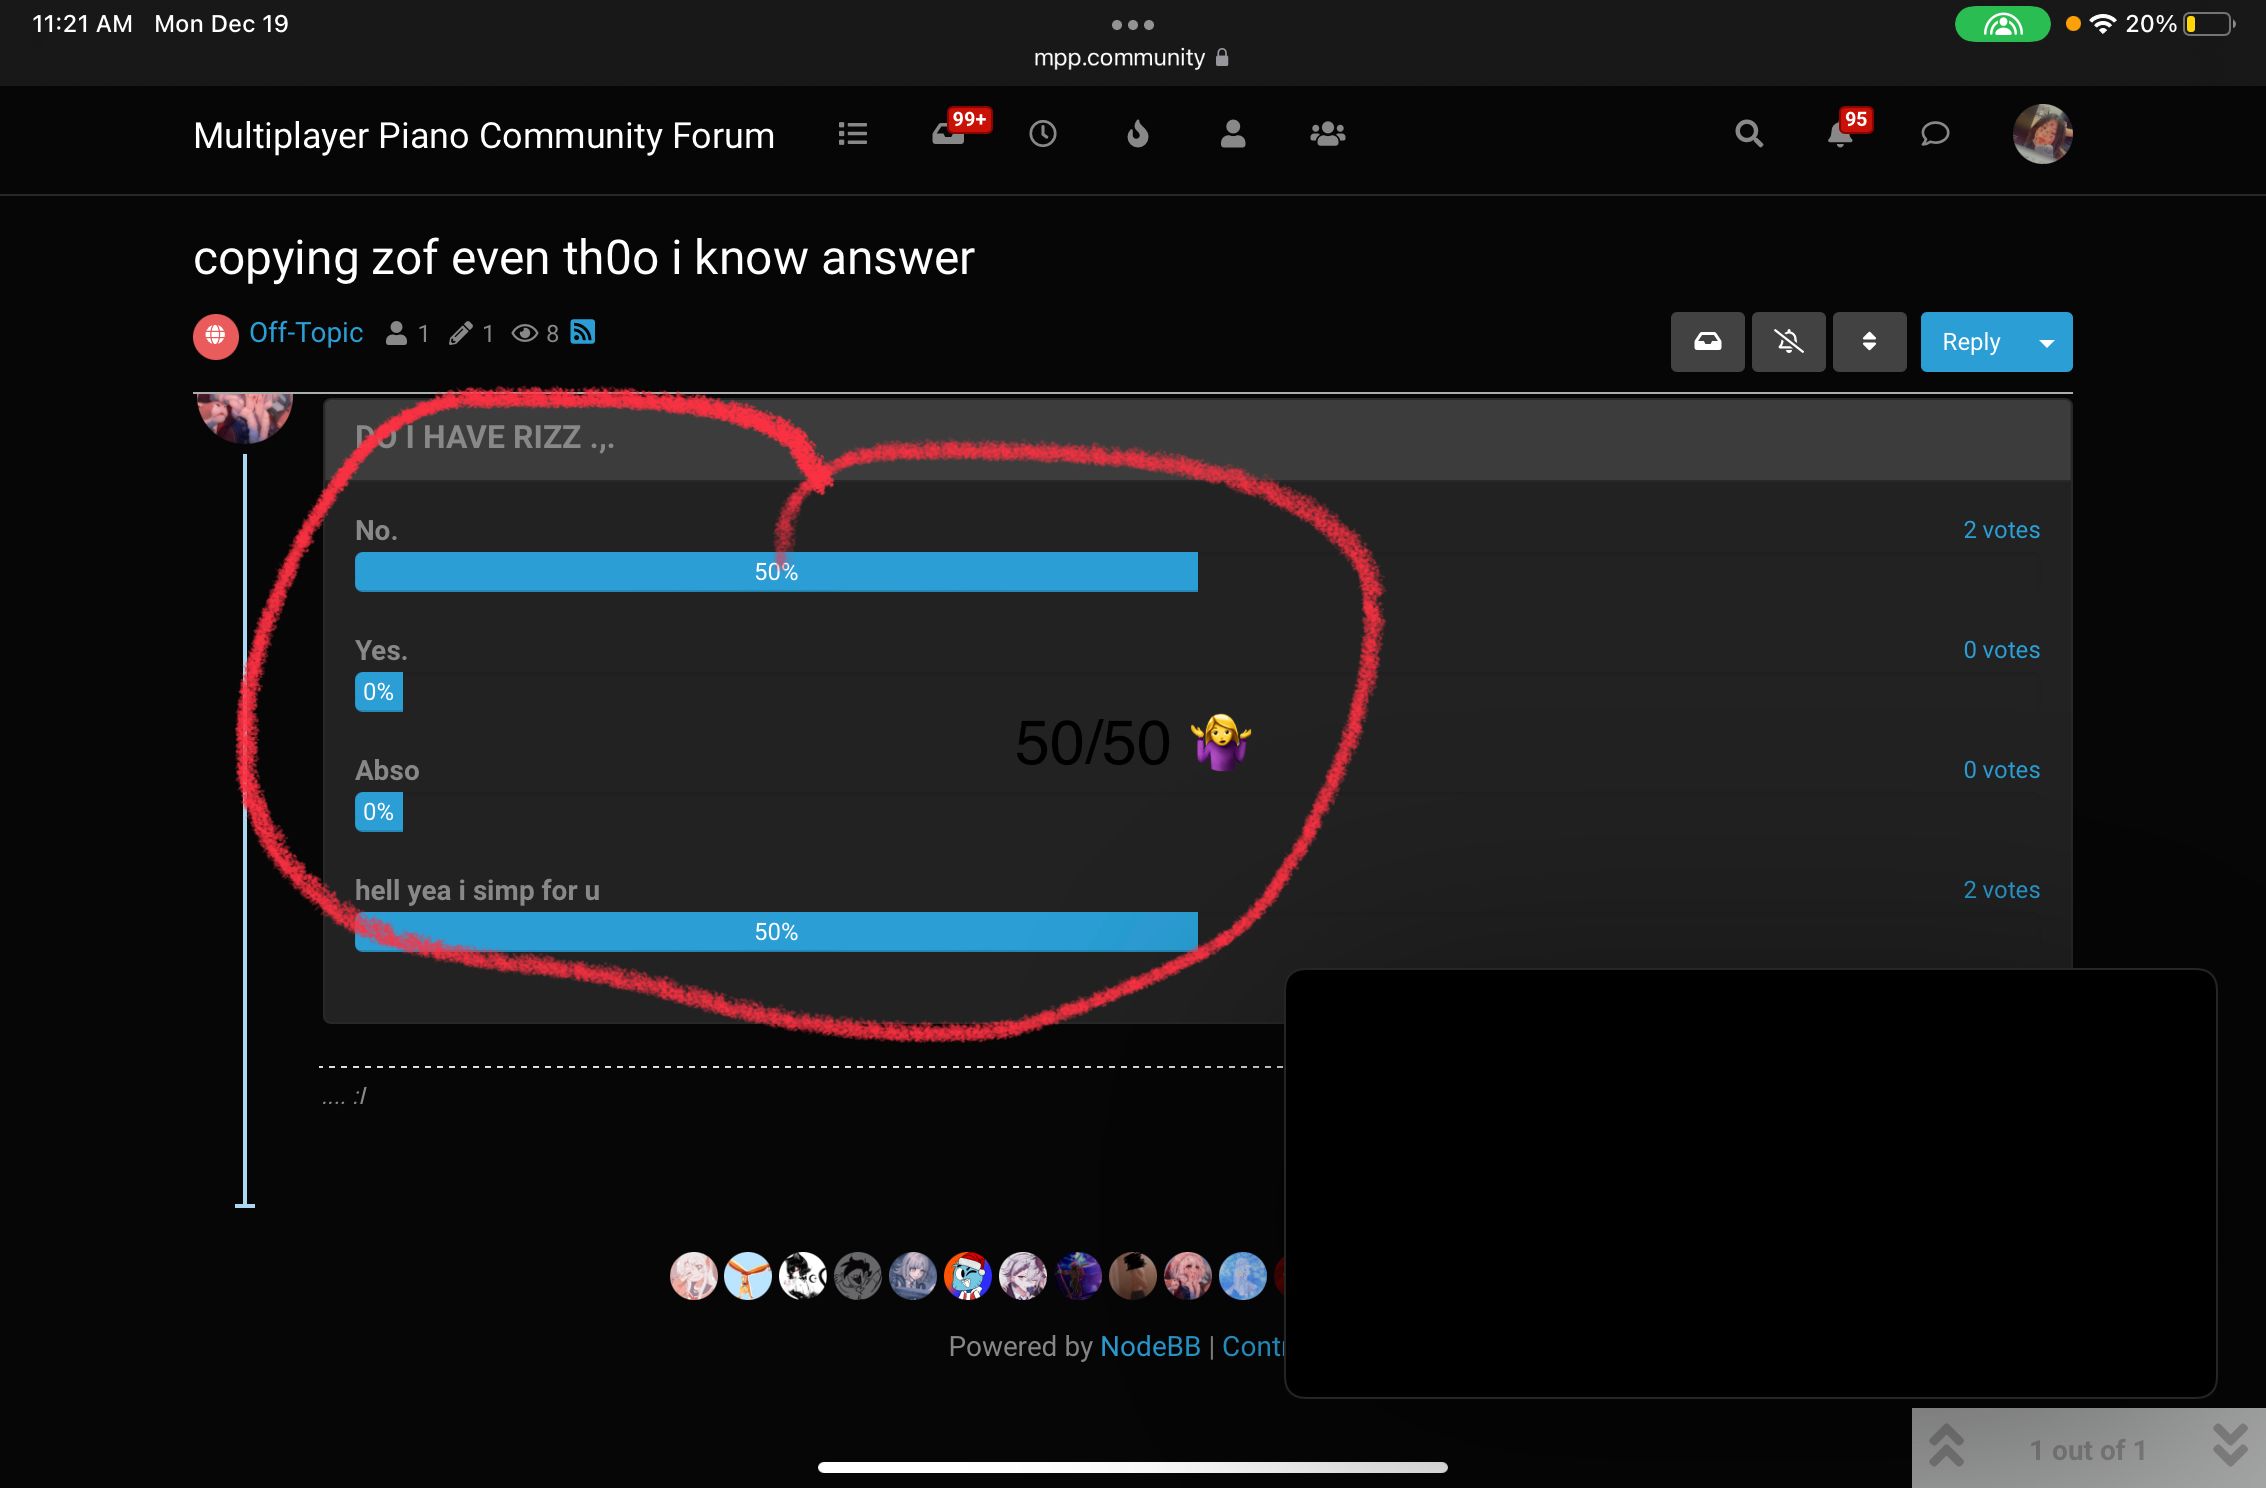Open notifications bell with 95 badge
Screen dimensions: 2266x1488
(1840, 134)
